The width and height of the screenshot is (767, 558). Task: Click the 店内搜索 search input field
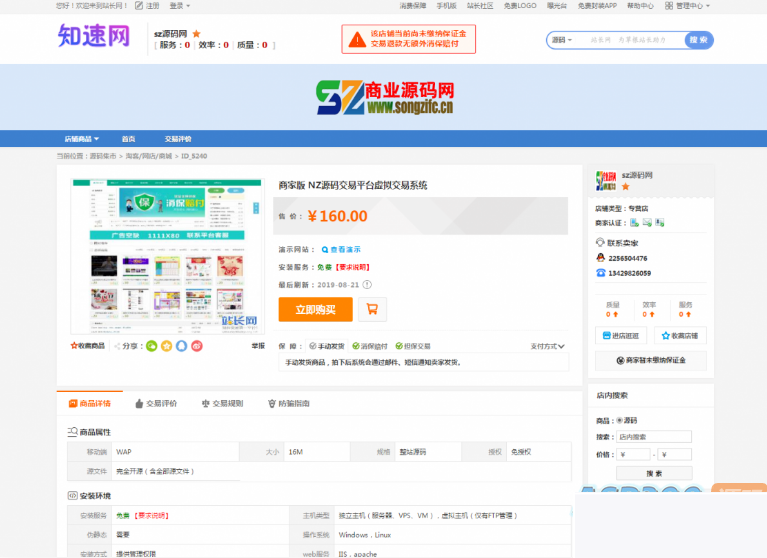click(654, 437)
